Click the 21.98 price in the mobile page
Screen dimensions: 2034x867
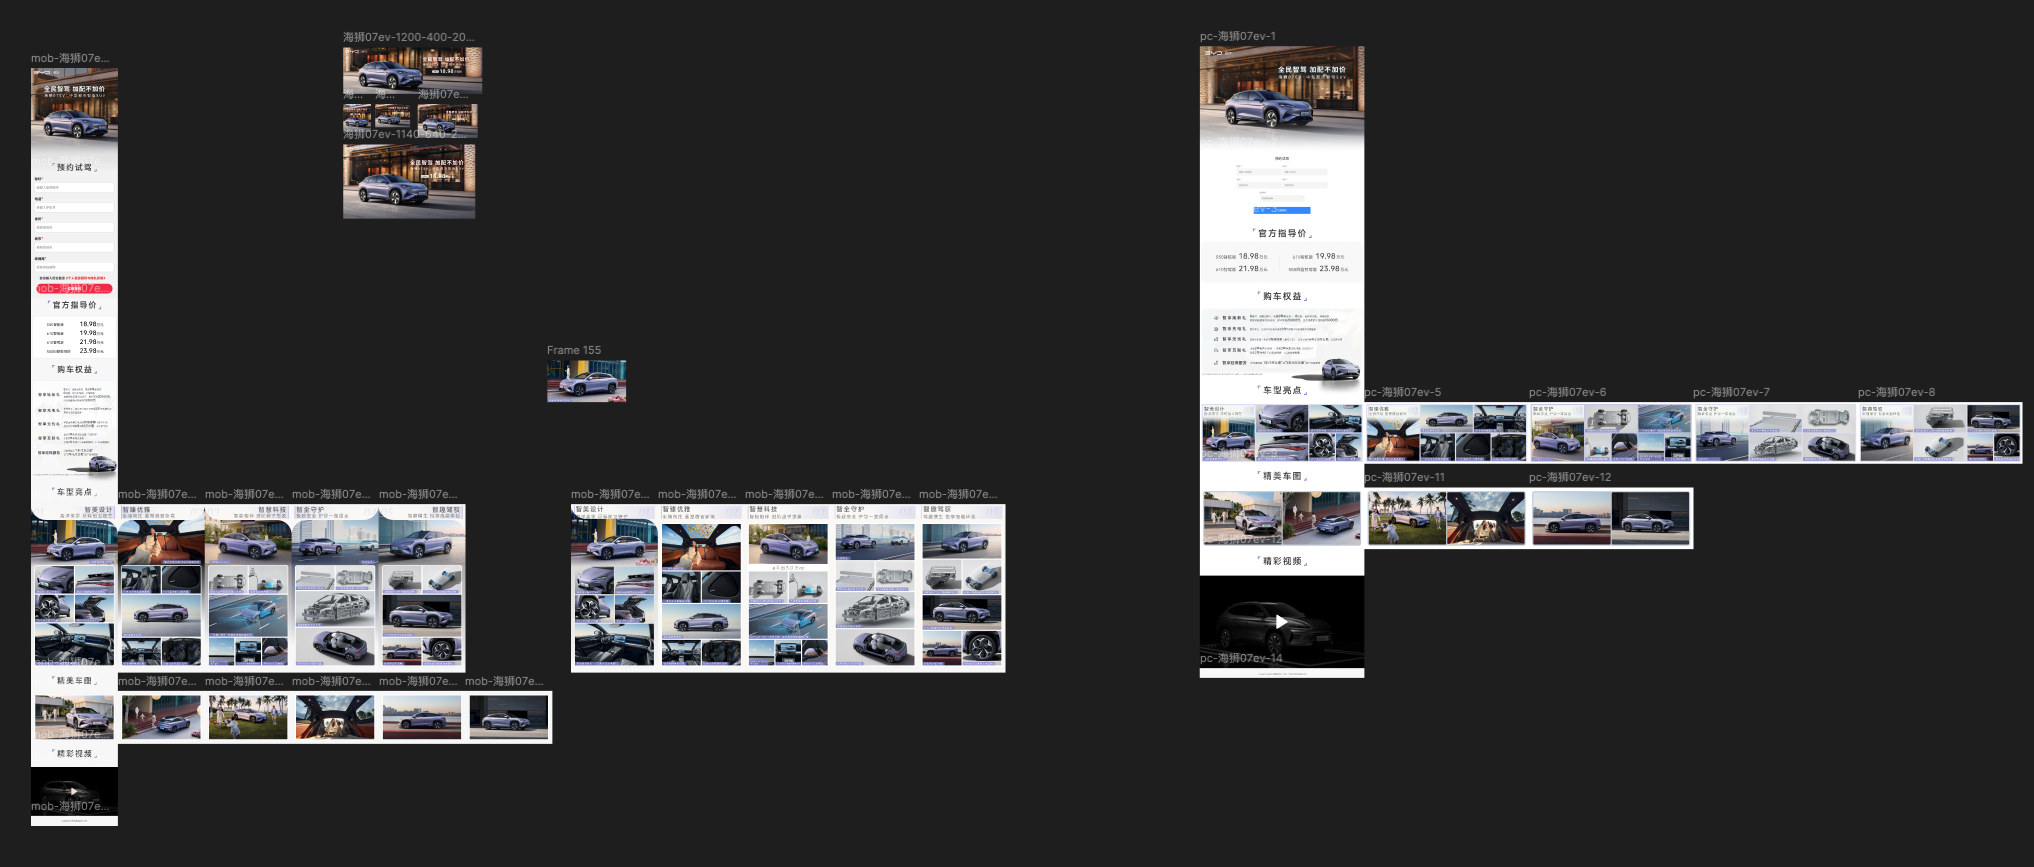pyautogui.click(x=89, y=342)
